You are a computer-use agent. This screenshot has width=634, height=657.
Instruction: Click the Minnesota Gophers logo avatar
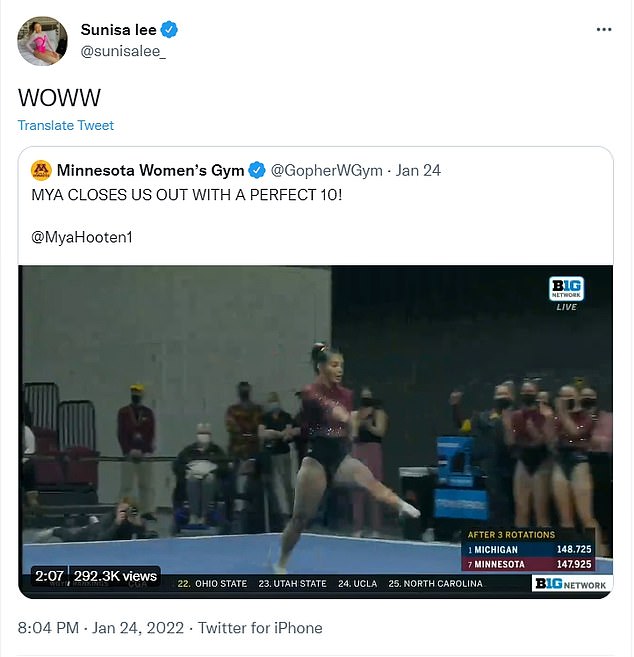tap(41, 170)
